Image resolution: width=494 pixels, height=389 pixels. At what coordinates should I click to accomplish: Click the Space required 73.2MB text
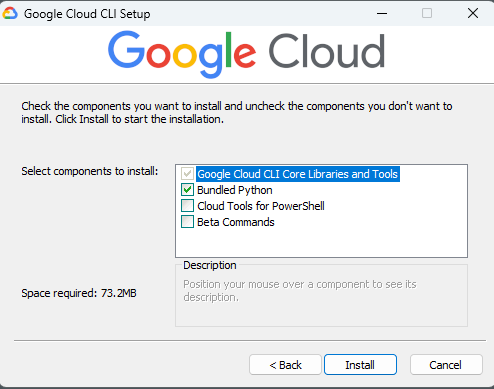coord(79,293)
